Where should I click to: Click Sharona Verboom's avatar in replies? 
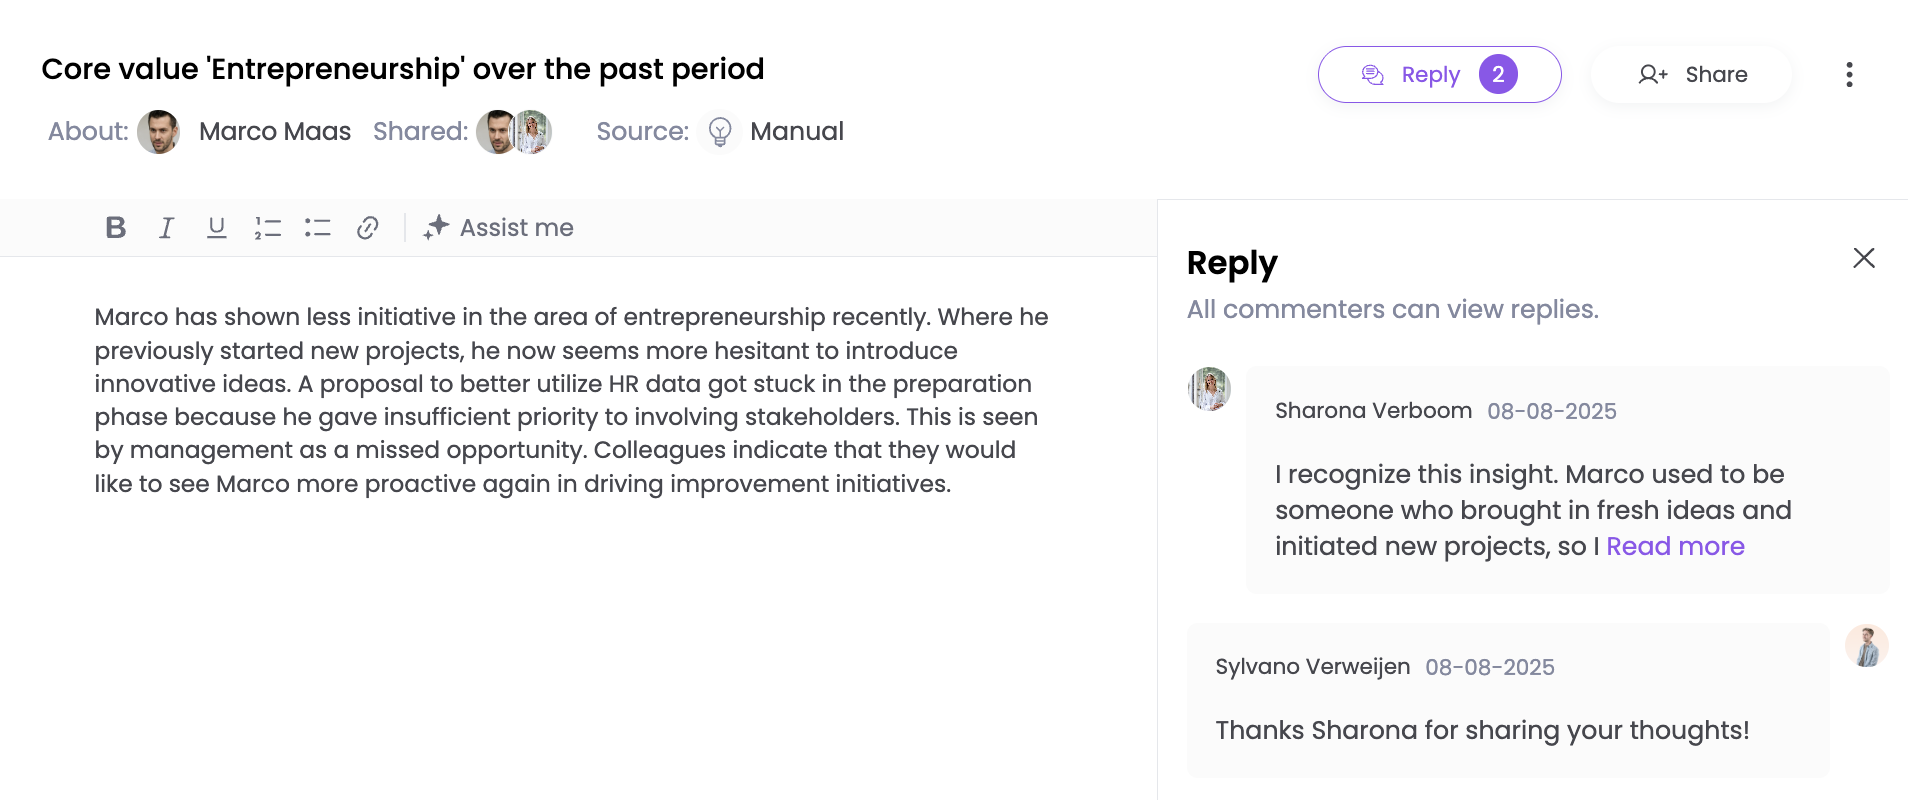coord(1209,389)
